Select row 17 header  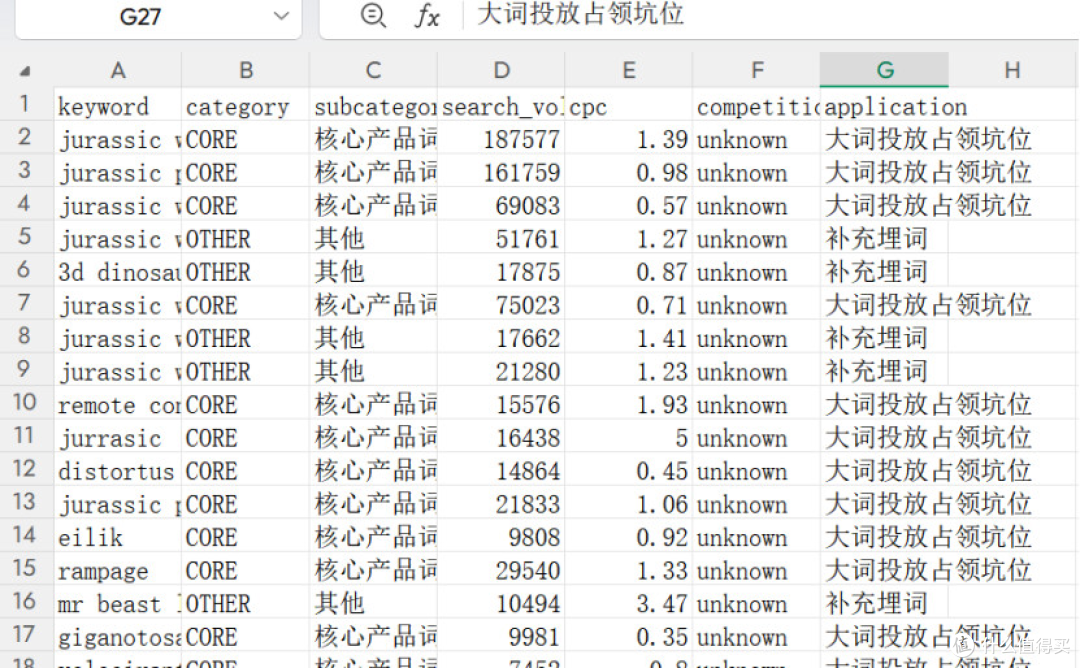[25, 634]
